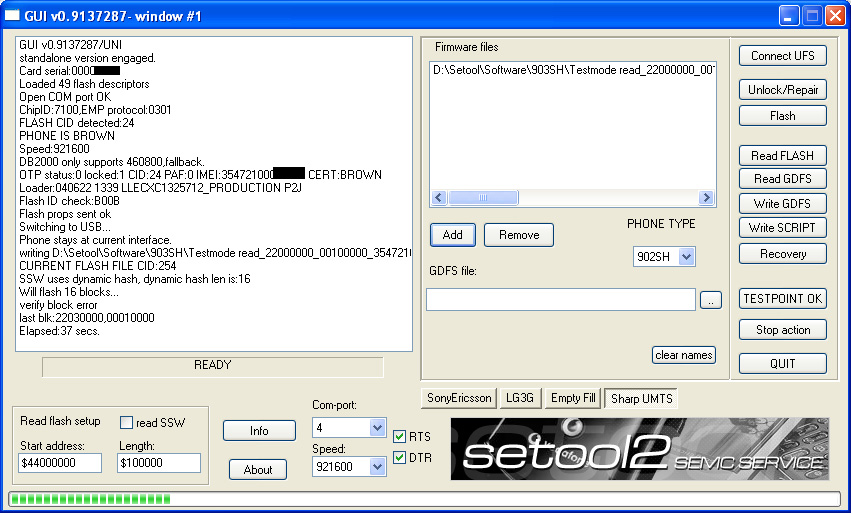Click the Read FLASH button

[782, 156]
